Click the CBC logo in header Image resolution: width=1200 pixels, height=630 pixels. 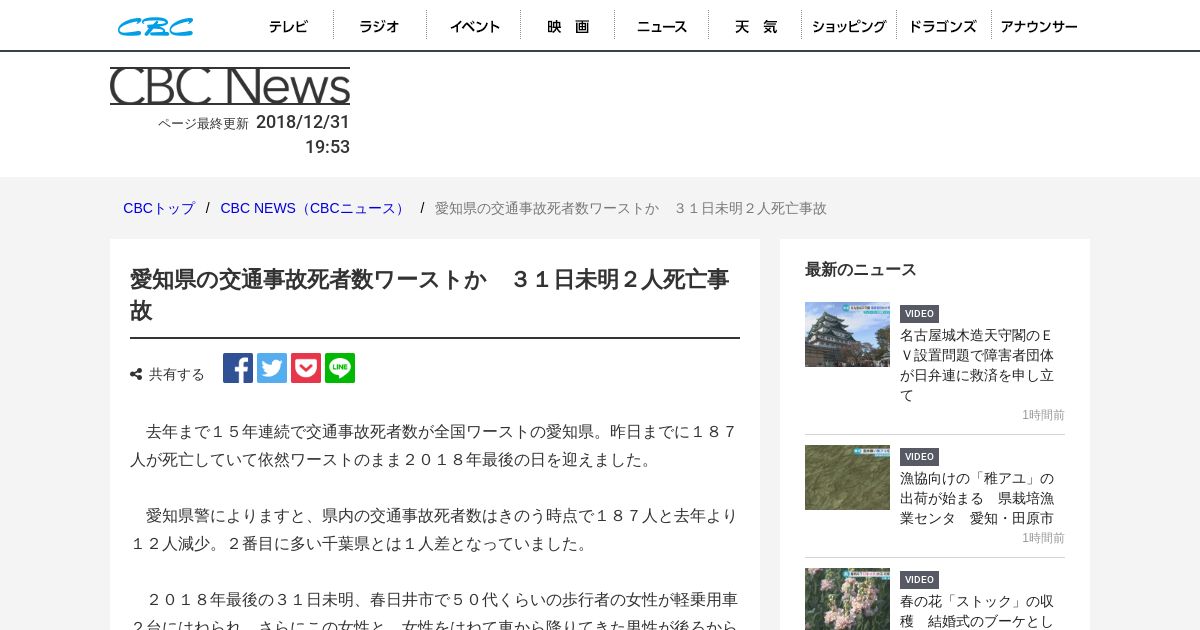(155, 27)
